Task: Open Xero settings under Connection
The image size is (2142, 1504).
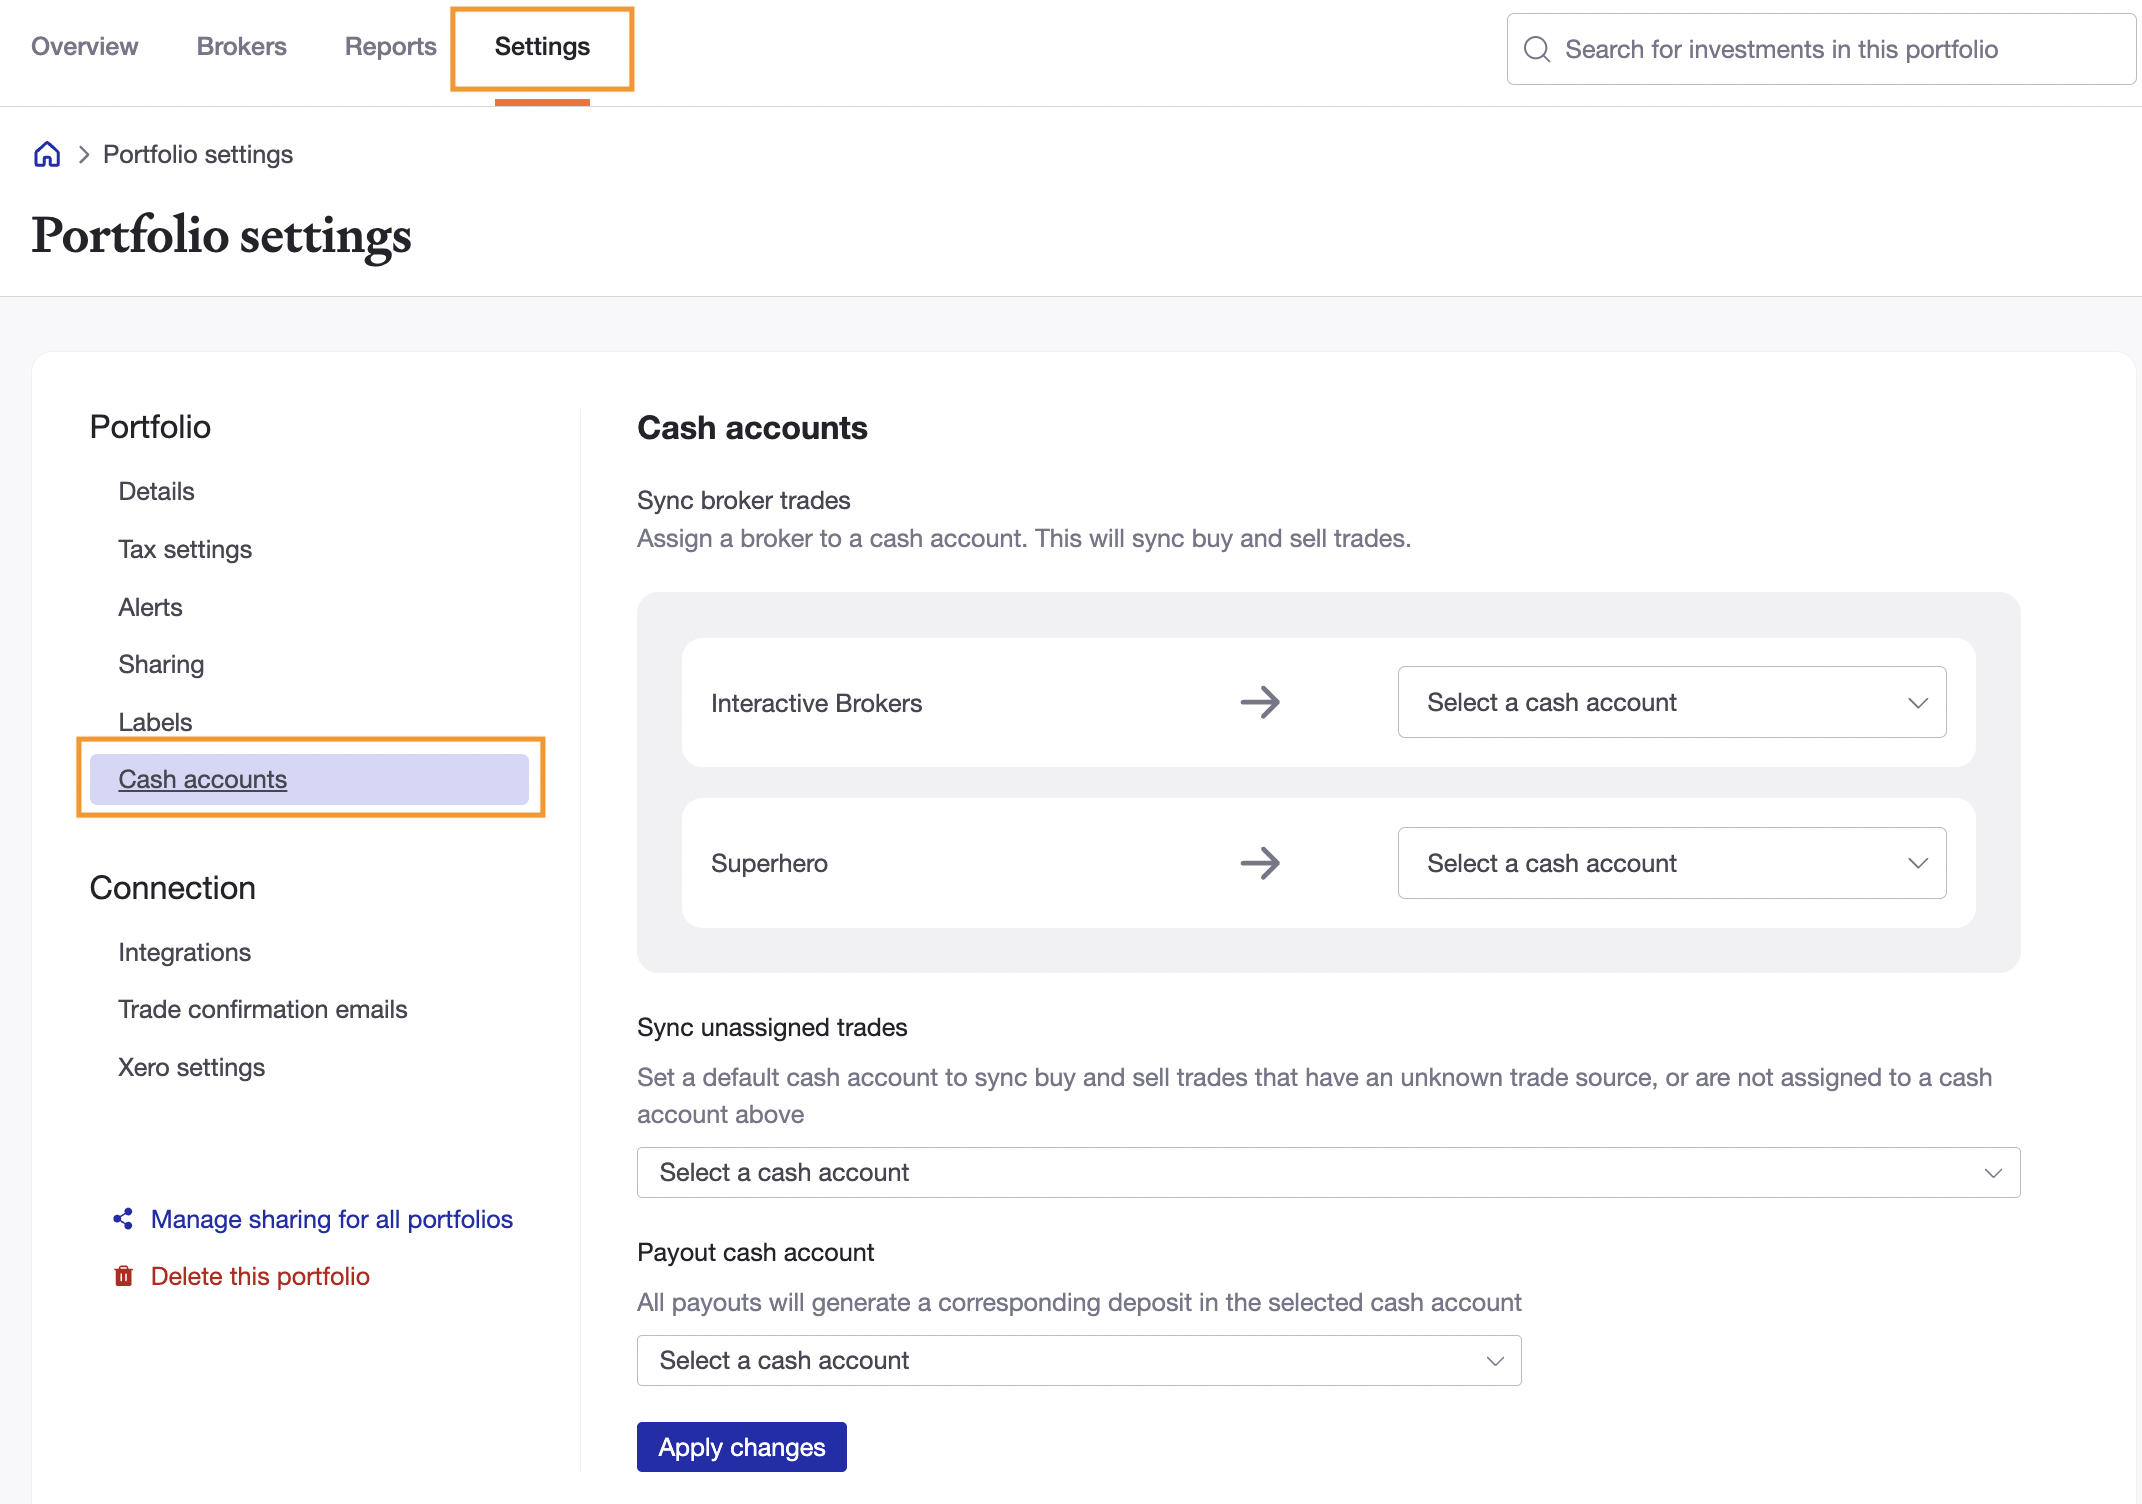Action: pyautogui.click(x=192, y=1066)
